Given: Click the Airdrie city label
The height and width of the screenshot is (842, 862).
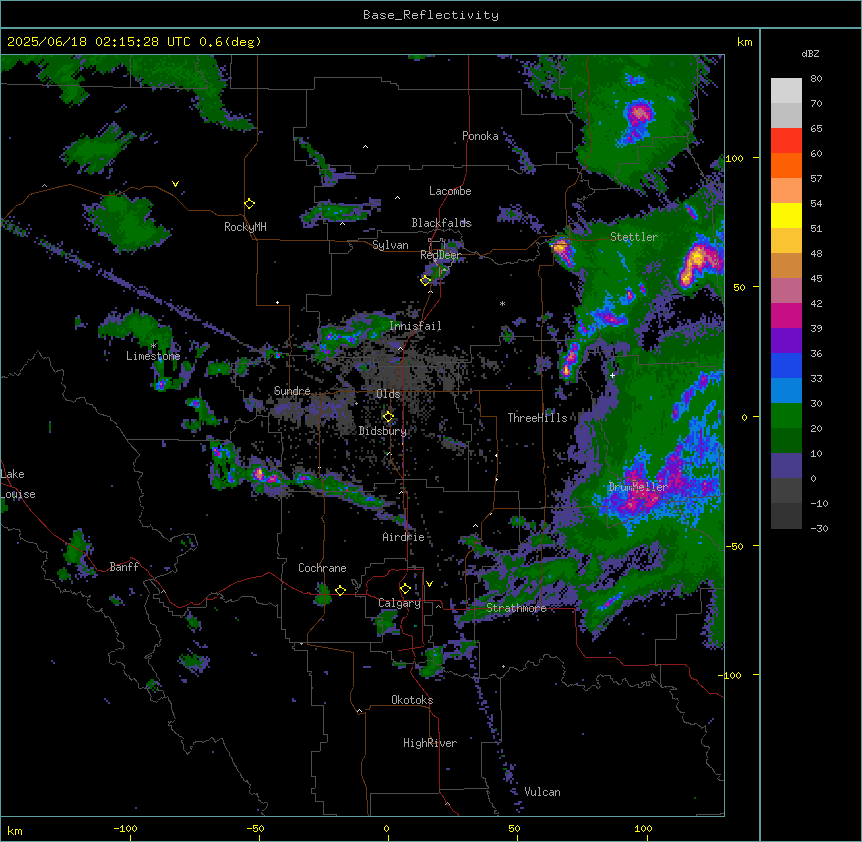Looking at the screenshot, I should click(x=403, y=537).
